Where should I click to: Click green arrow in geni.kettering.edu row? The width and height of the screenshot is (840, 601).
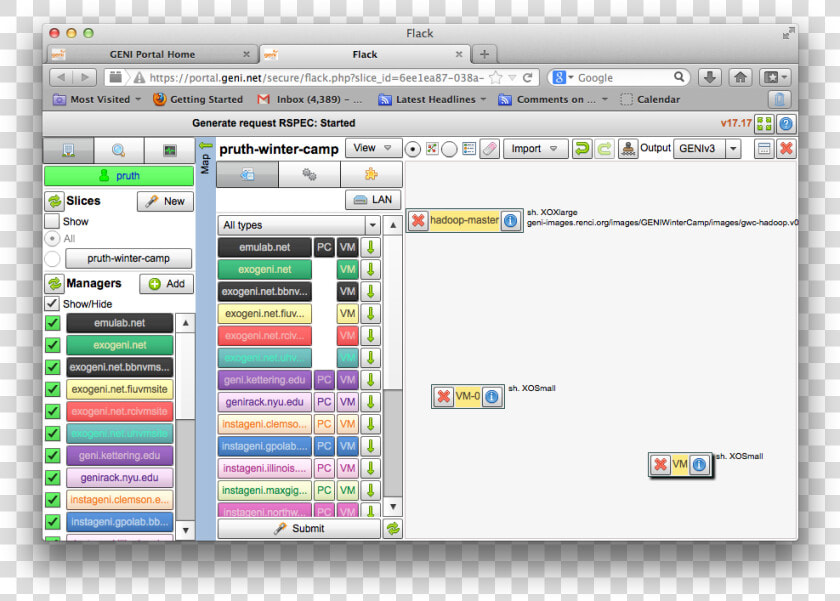click(x=370, y=380)
